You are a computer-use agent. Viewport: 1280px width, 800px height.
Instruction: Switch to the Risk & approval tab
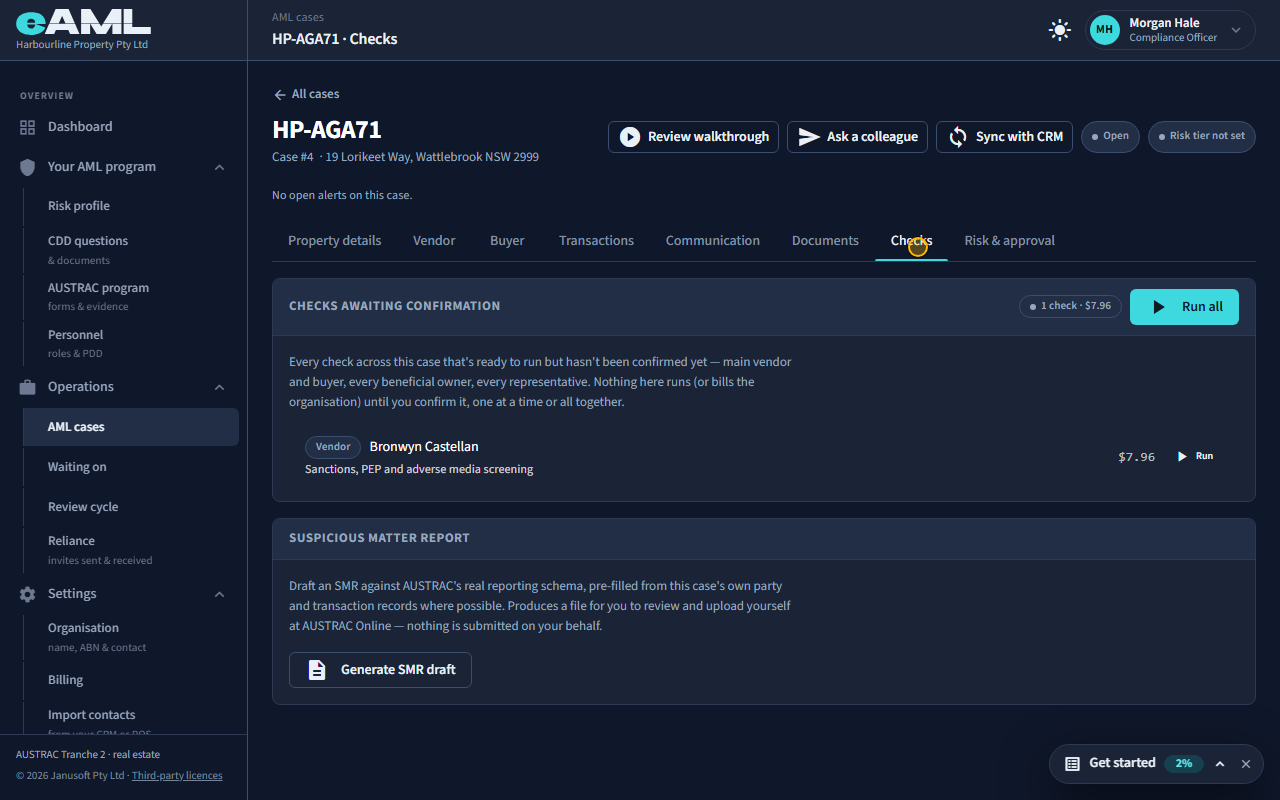[x=1009, y=241]
